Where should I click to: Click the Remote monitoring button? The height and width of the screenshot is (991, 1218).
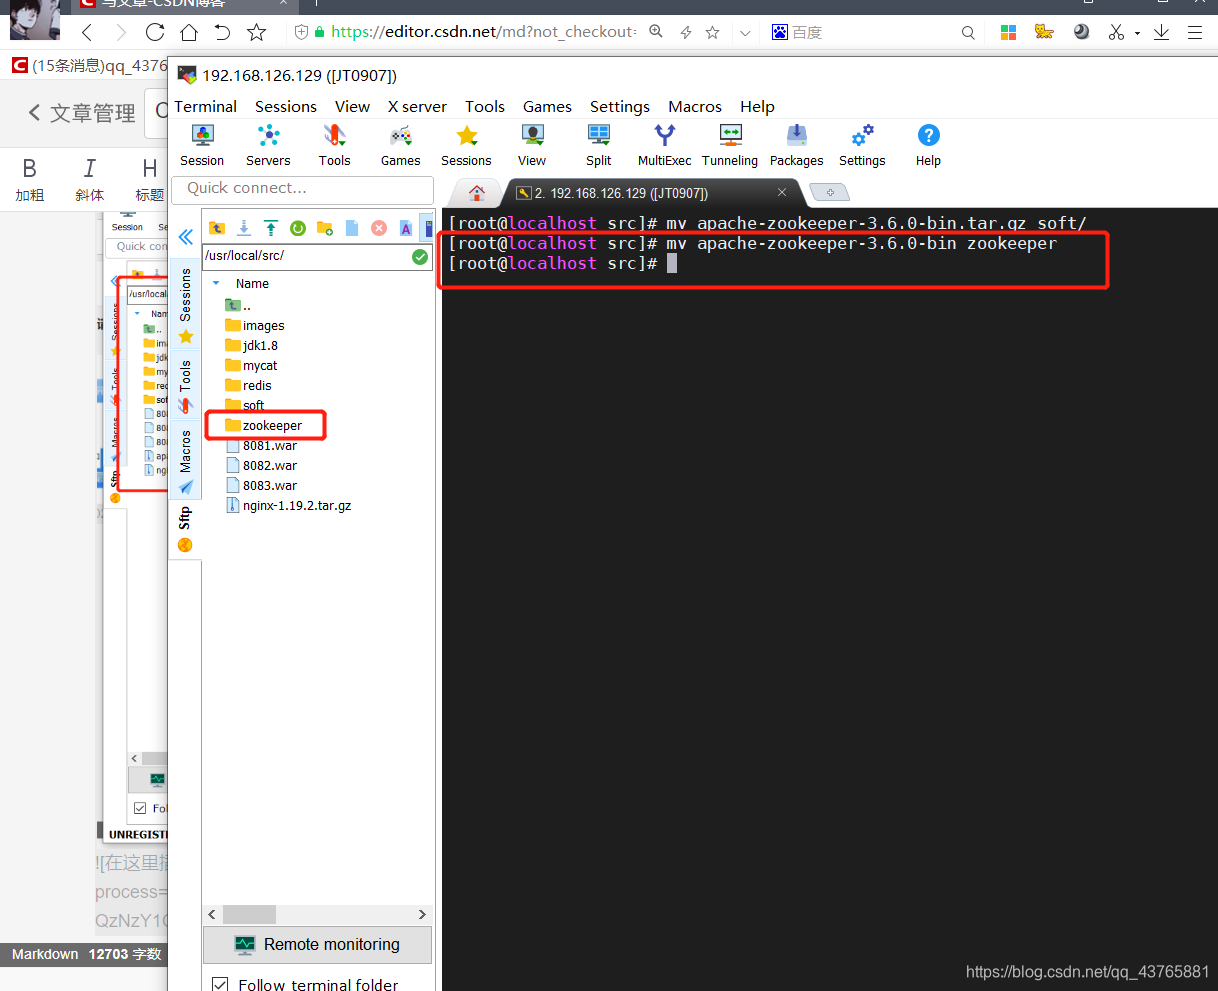point(318,944)
